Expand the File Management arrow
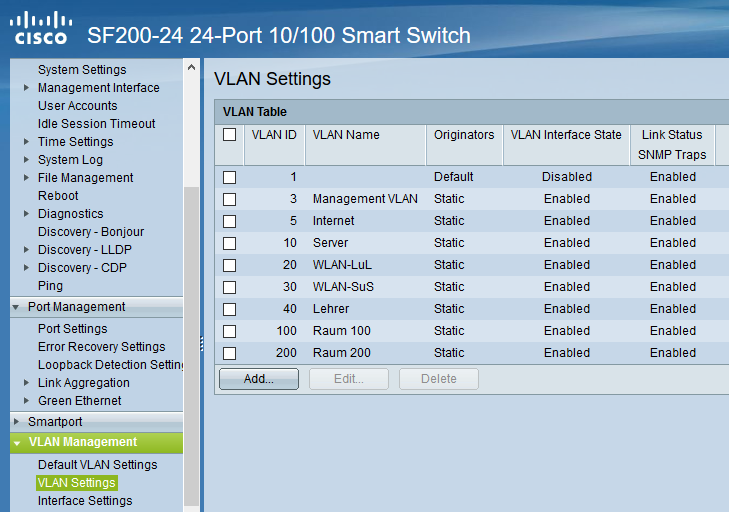 tap(26, 178)
